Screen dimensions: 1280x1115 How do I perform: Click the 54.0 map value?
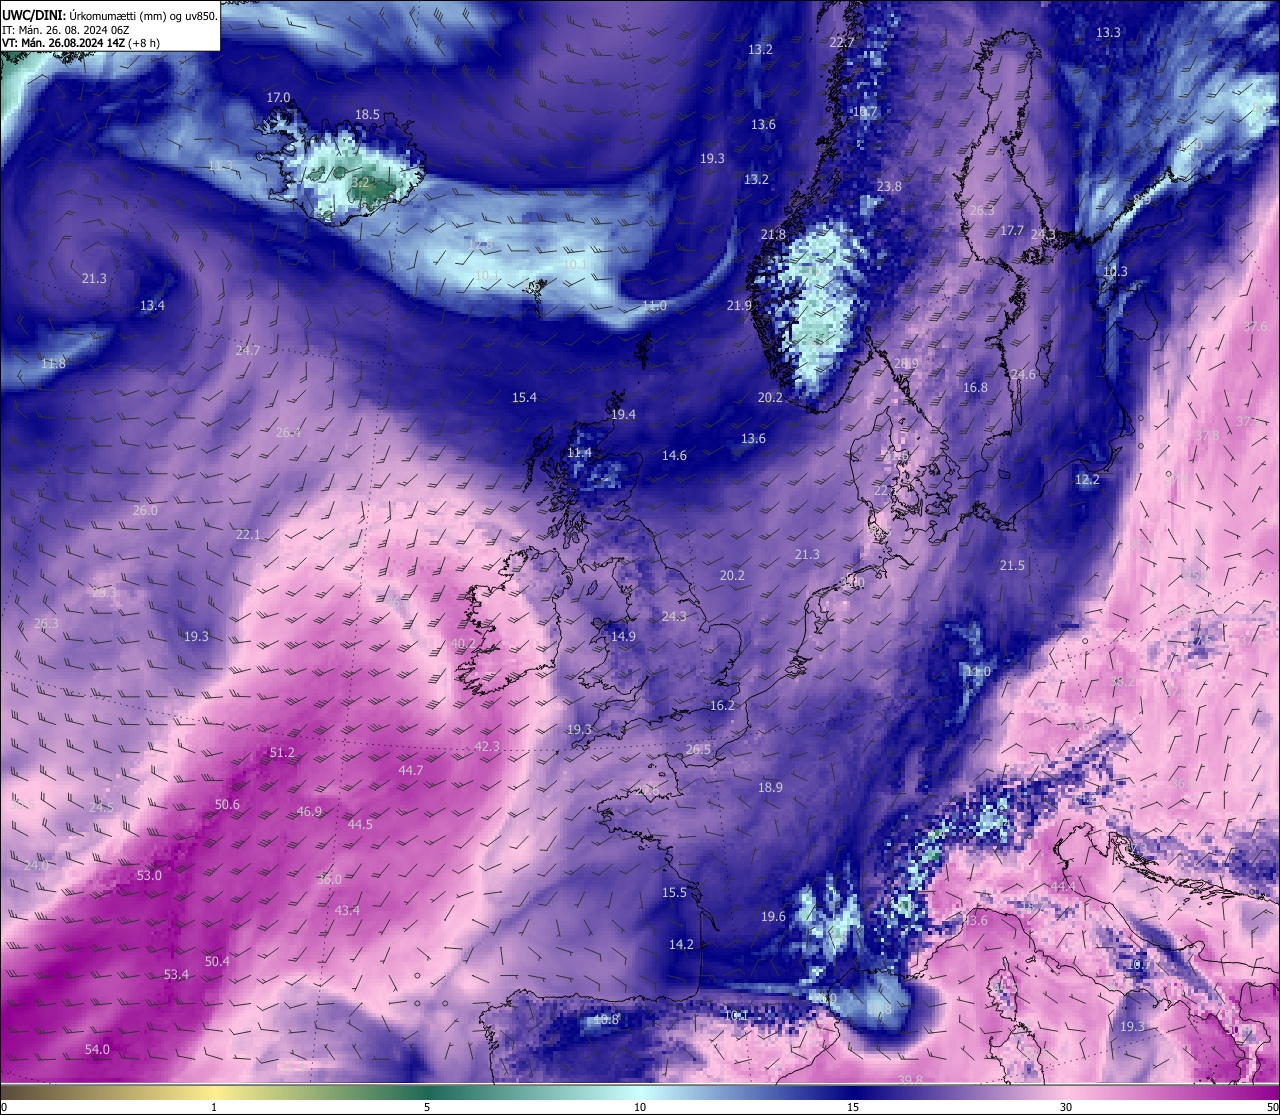click(x=97, y=1049)
